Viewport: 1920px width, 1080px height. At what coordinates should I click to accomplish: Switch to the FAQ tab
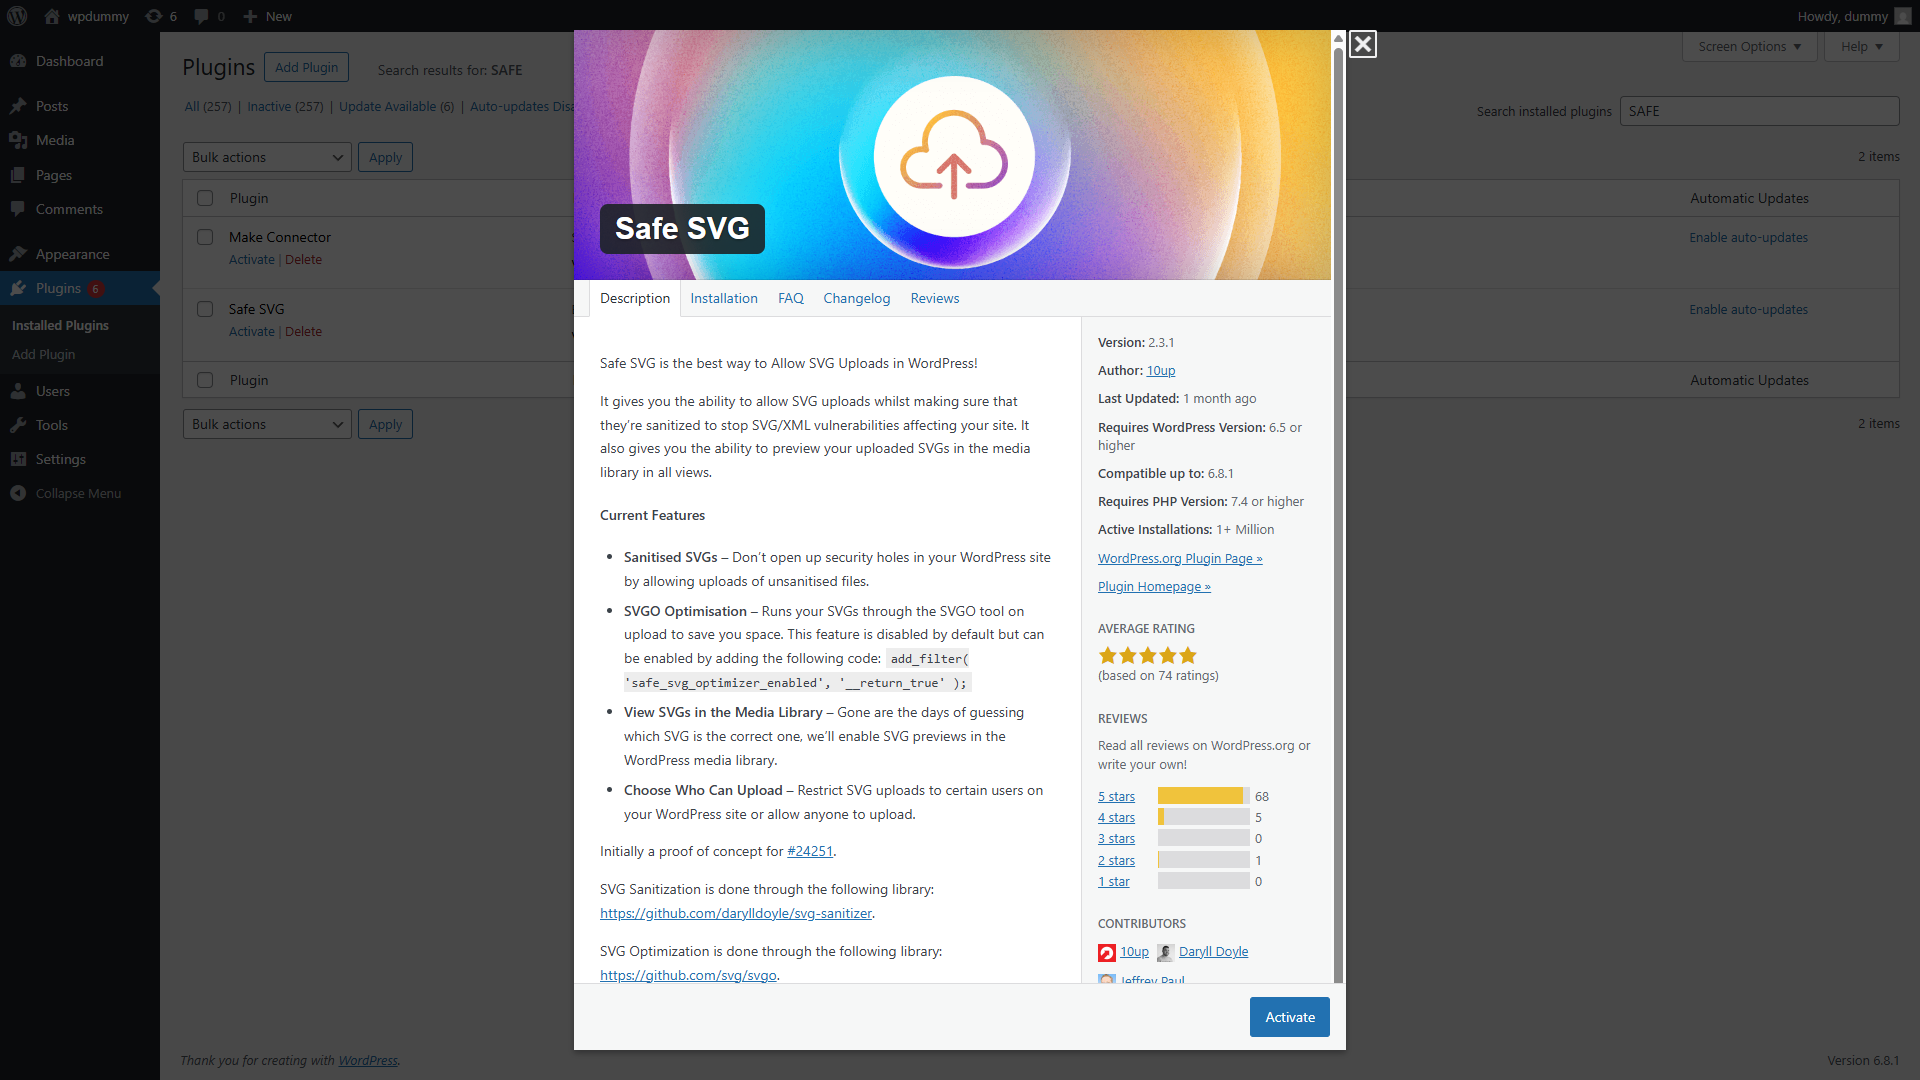pos(791,298)
